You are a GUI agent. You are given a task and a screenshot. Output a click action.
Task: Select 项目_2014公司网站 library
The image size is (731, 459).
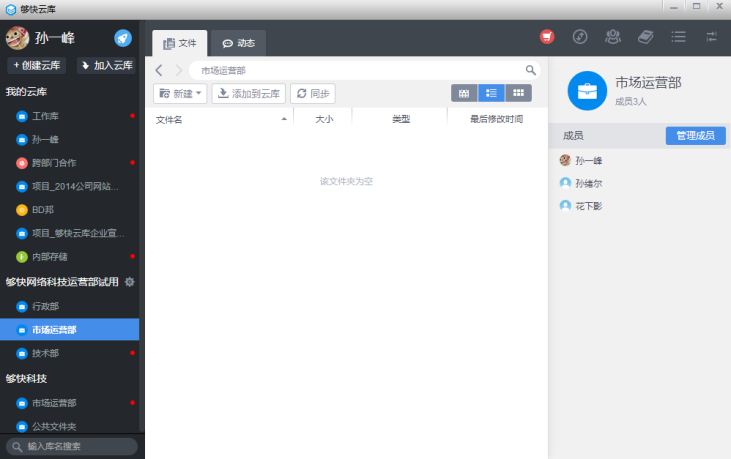[x=69, y=186]
